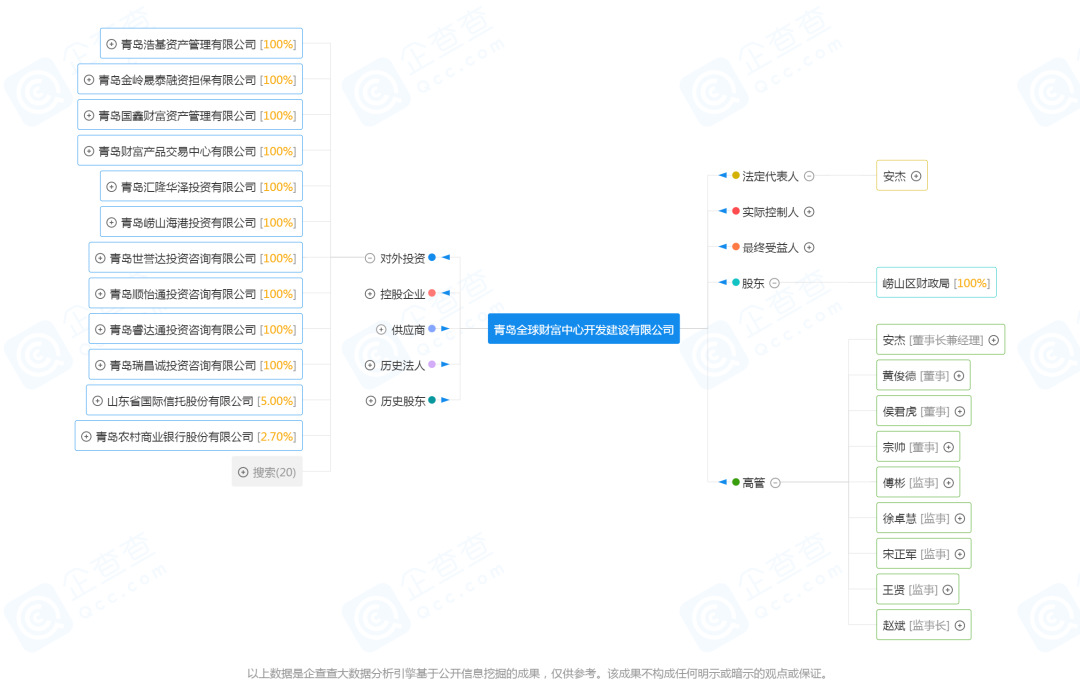Click the red dot beside 实际控制人

[736, 211]
